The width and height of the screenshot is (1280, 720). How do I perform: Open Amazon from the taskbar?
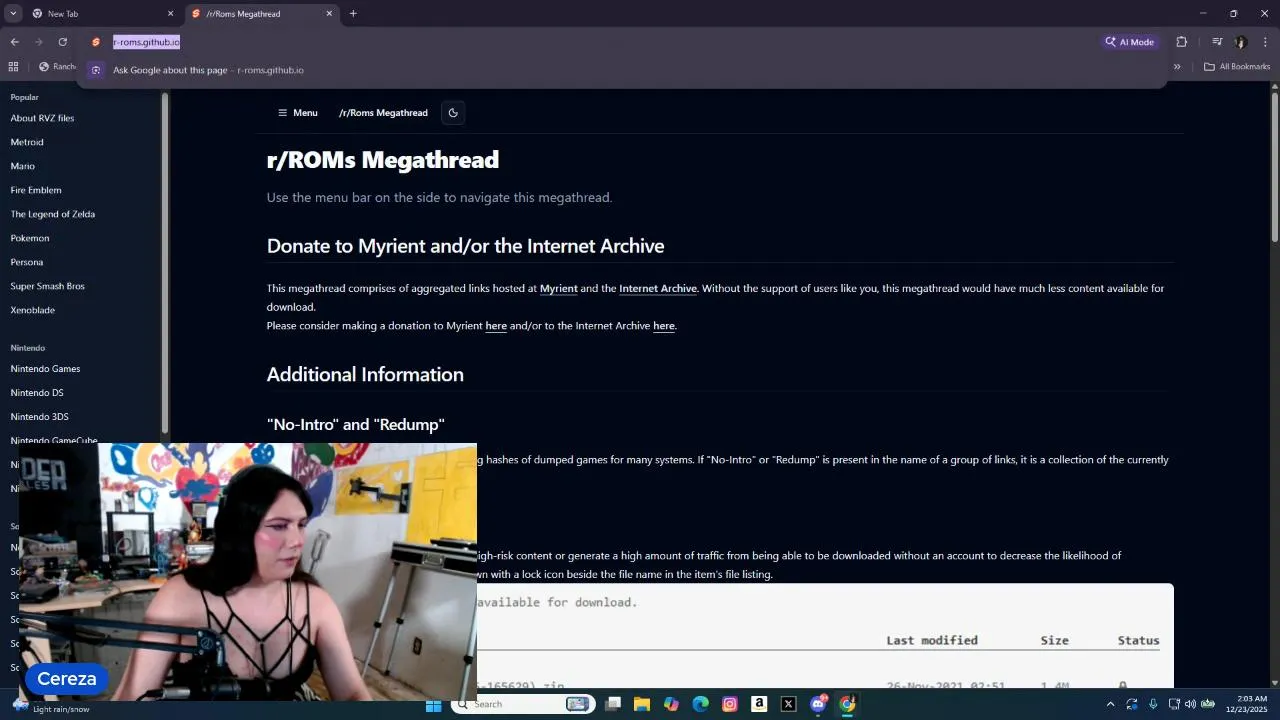point(759,704)
